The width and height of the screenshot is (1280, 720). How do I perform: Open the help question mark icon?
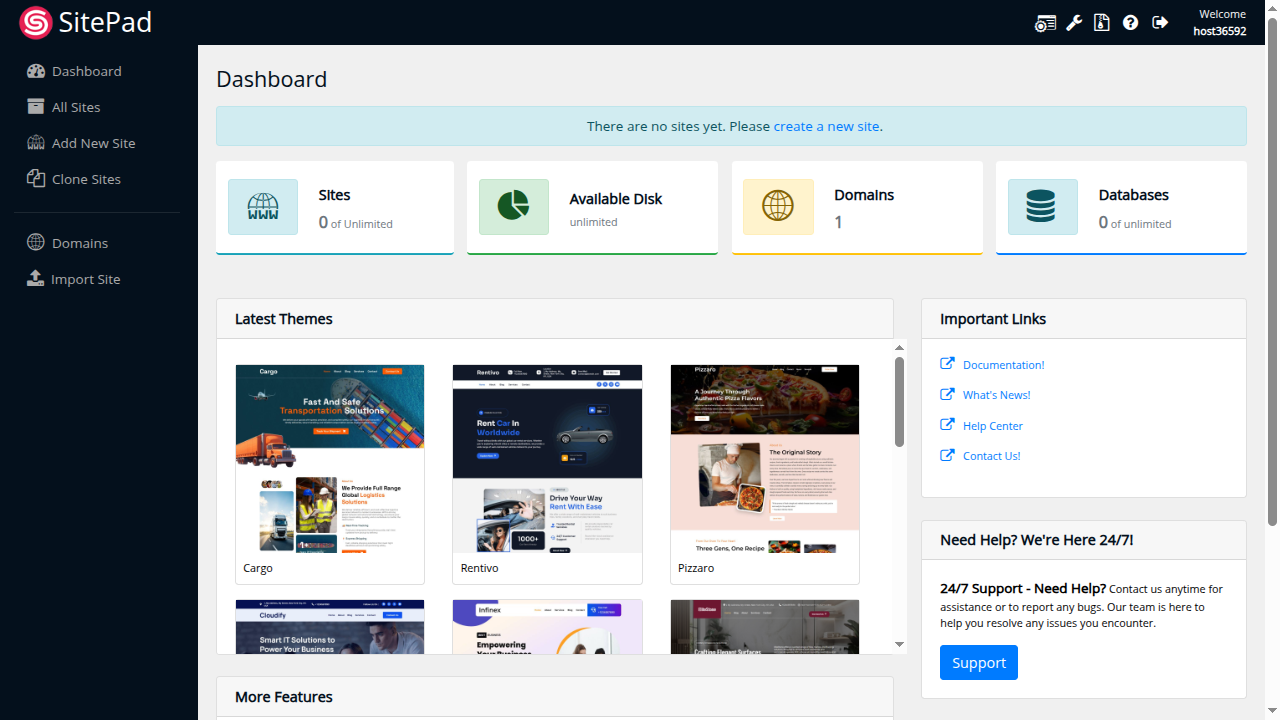pyautogui.click(x=1131, y=23)
